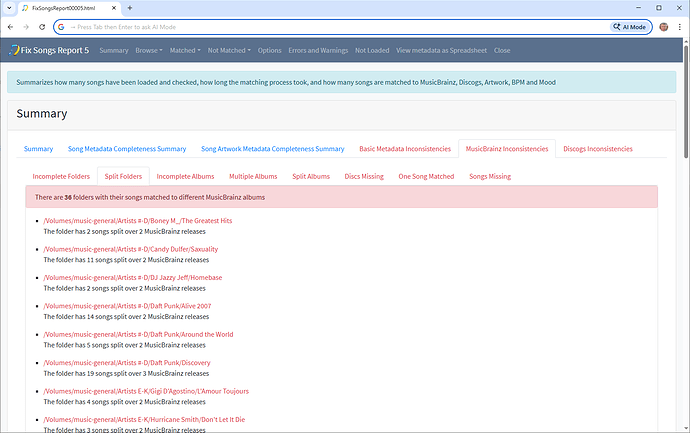This screenshot has width=690, height=433.
Task: Open the browser profile avatar
Action: (664, 27)
